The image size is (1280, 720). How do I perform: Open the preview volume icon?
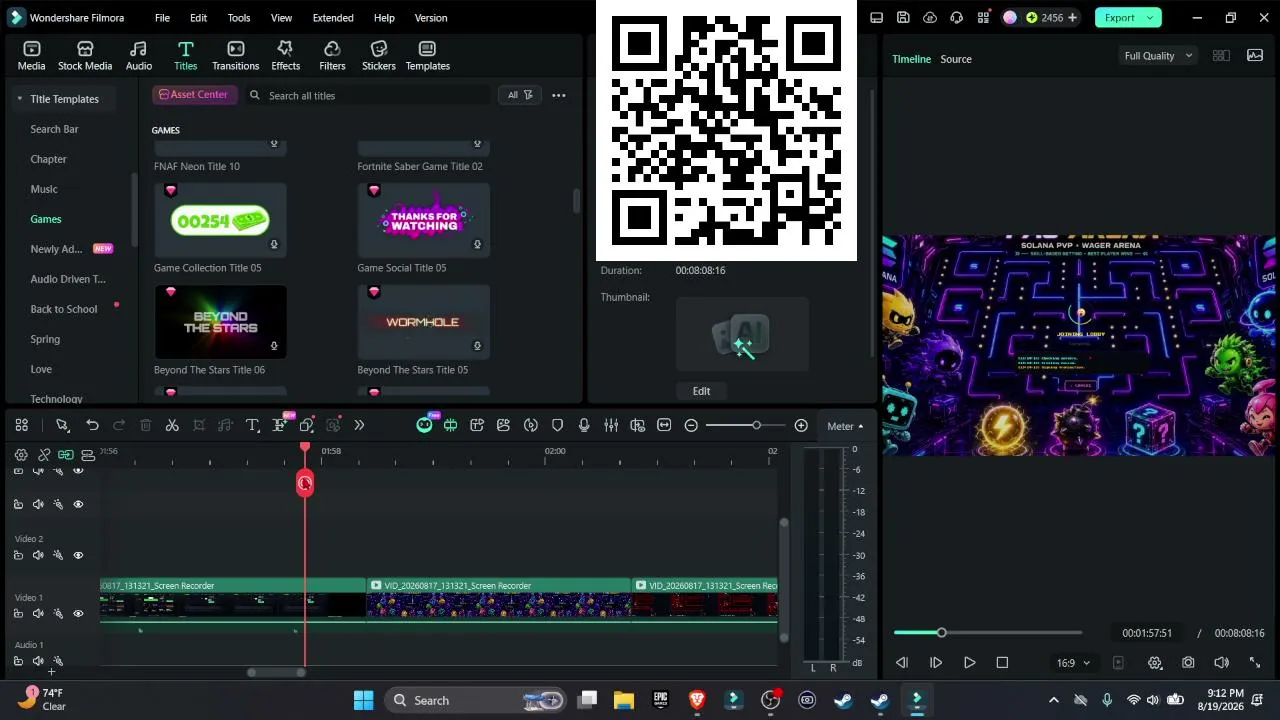[x=1221, y=663]
